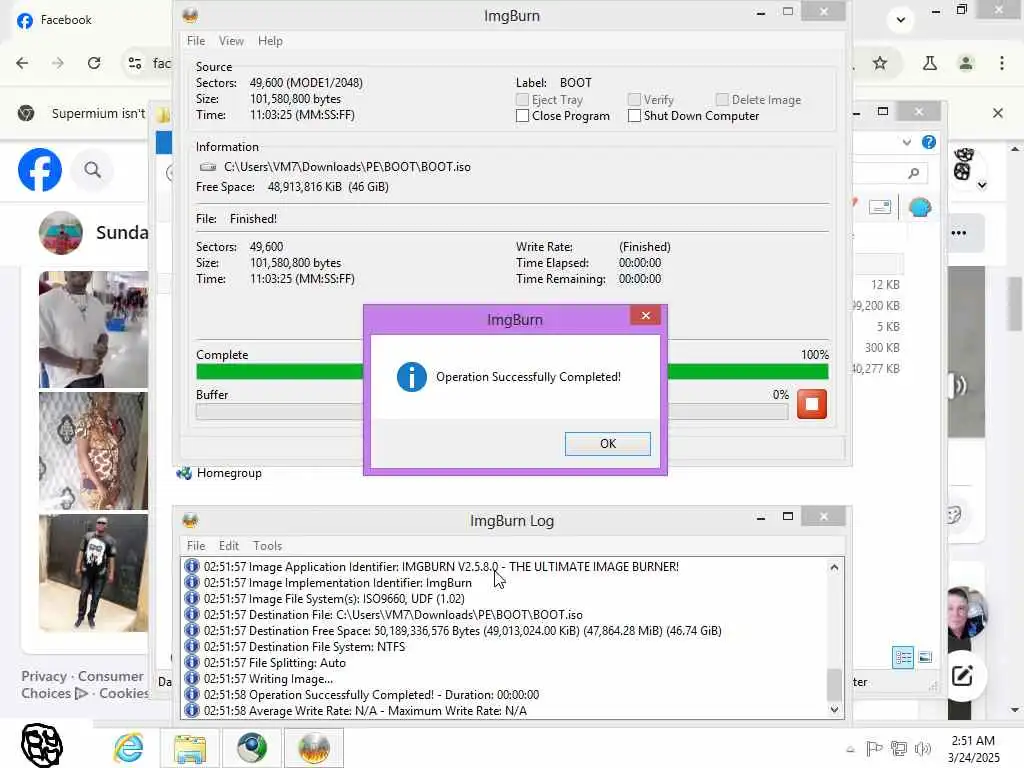1024x768 pixels.
Task: Toggle the Verify checkbox
Action: click(634, 99)
